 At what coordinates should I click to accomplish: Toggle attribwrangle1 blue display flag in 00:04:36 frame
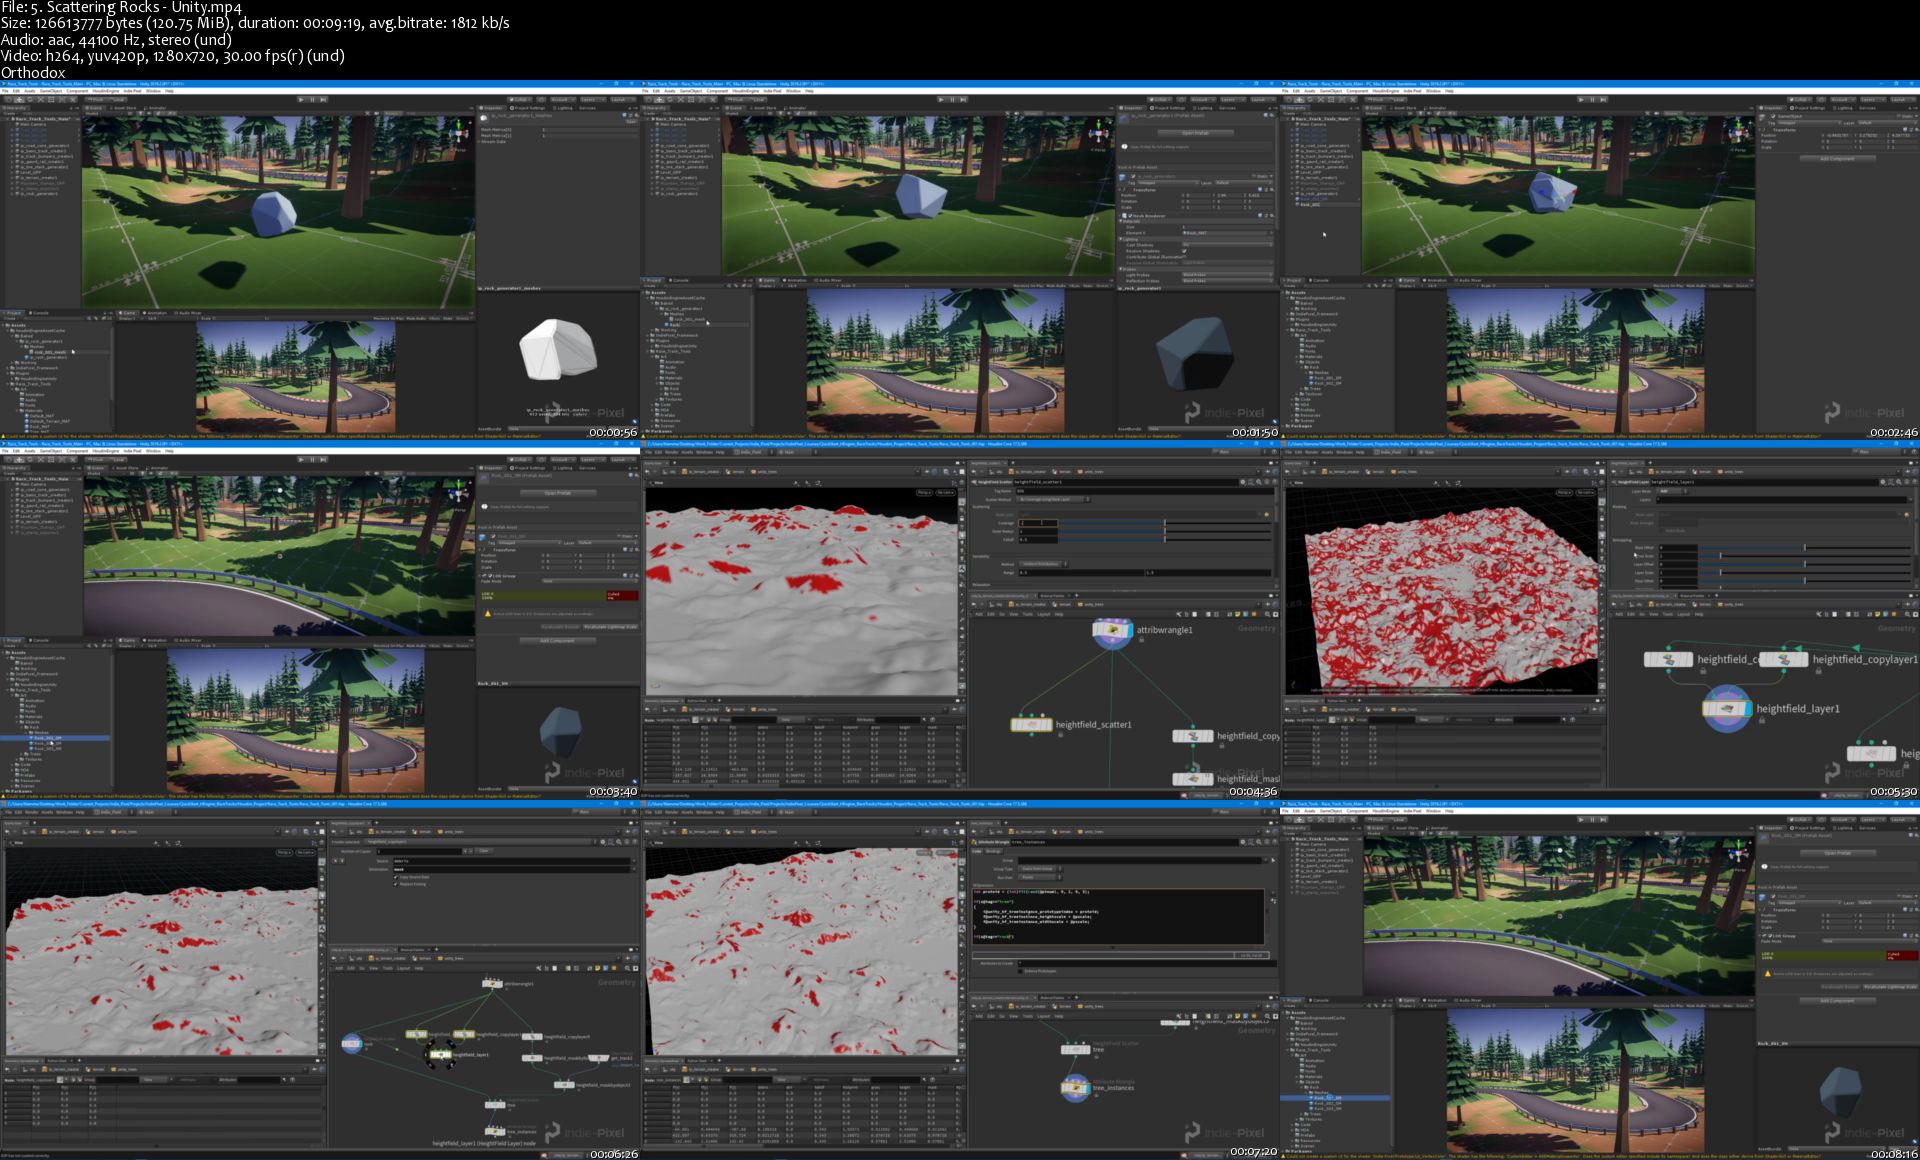(1128, 630)
